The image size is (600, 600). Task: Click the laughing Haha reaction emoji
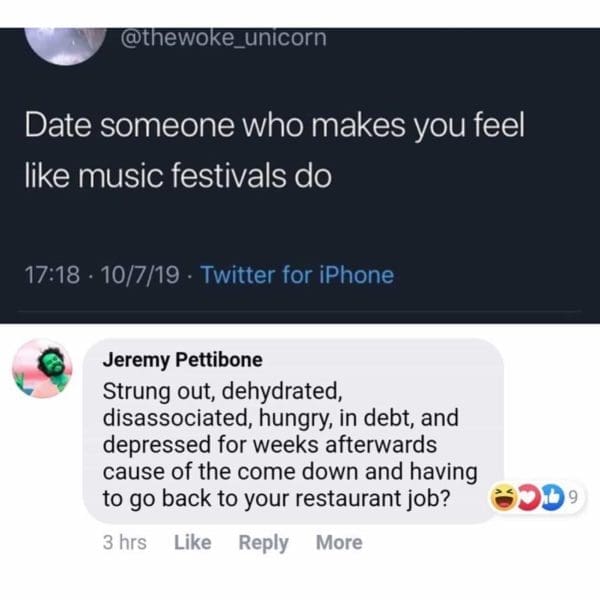[502, 497]
